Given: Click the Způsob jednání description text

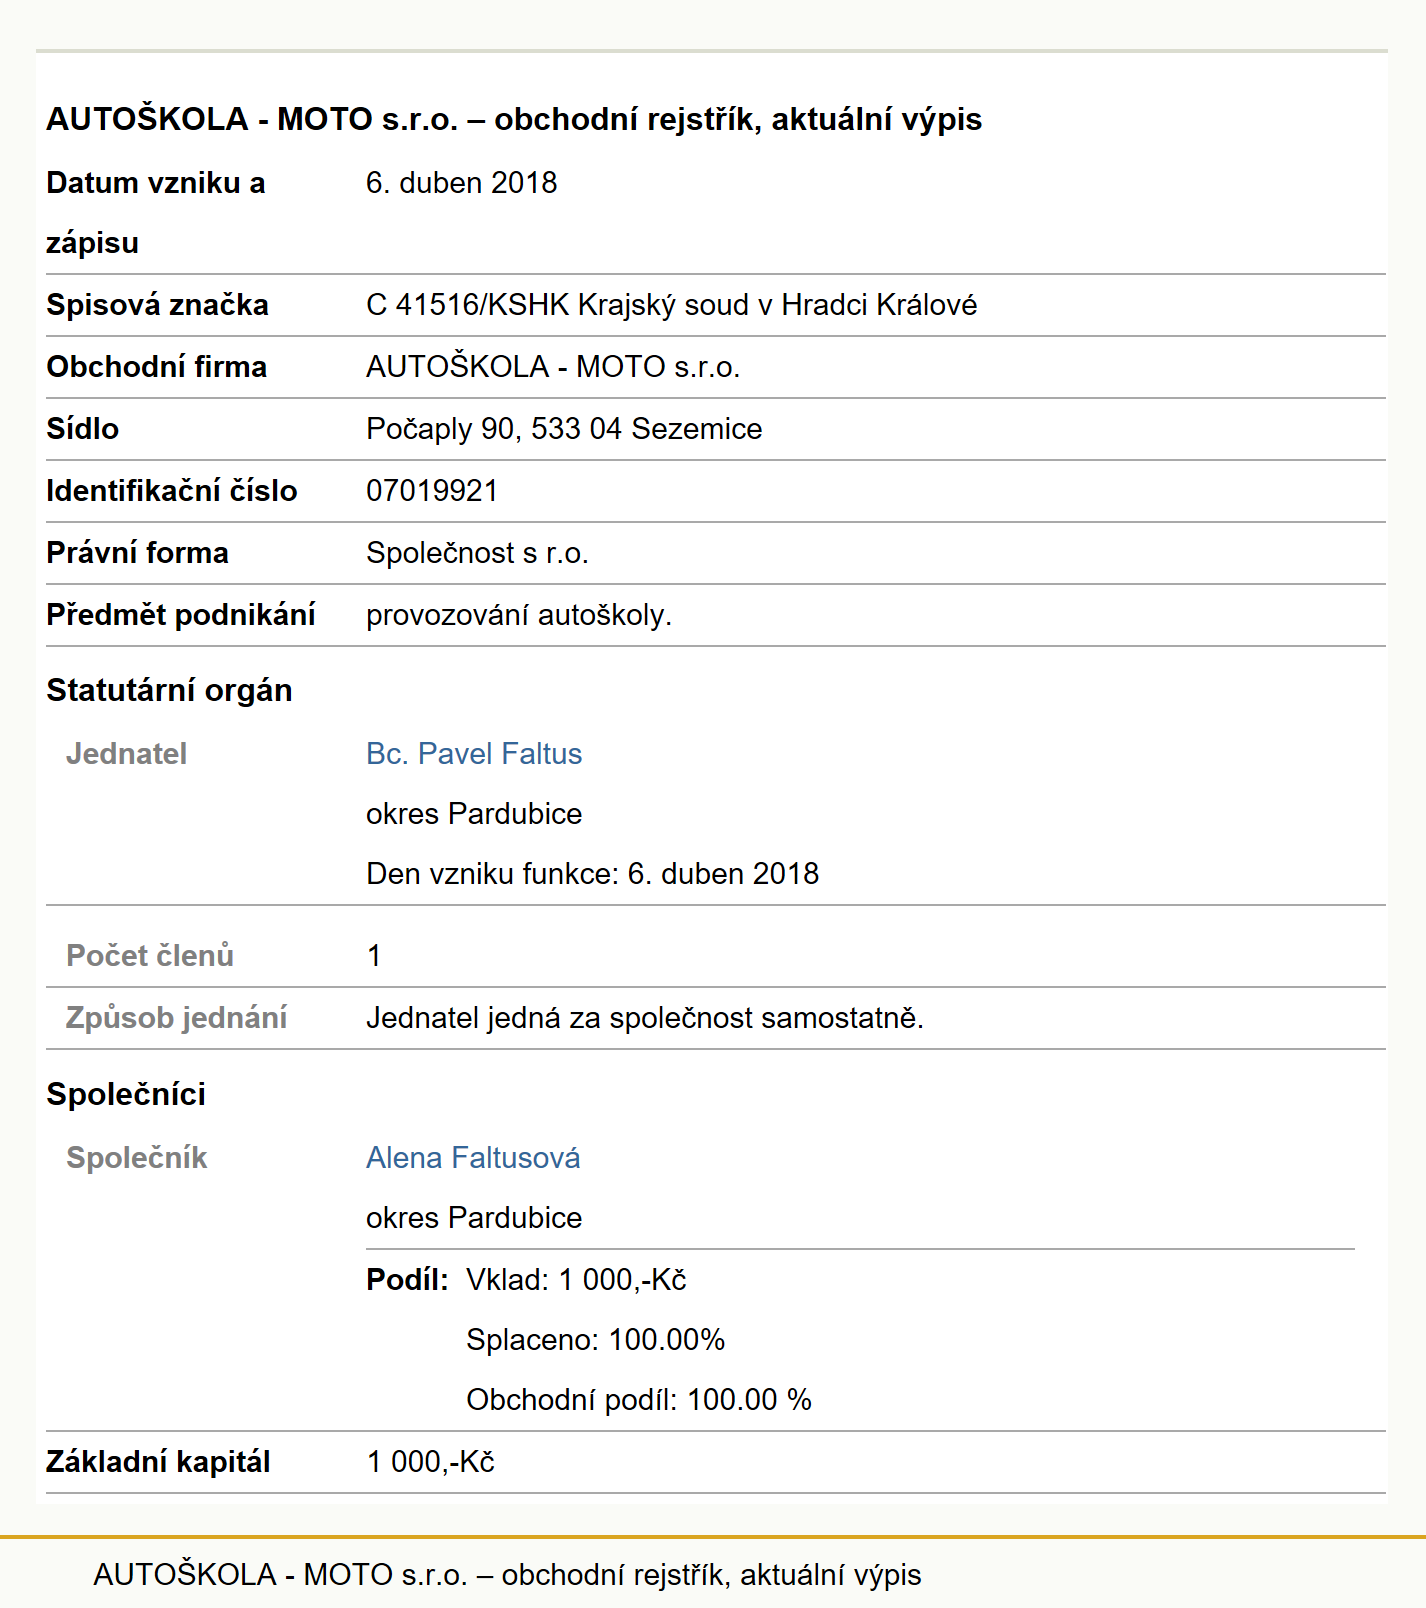Looking at the screenshot, I should tap(645, 1018).
